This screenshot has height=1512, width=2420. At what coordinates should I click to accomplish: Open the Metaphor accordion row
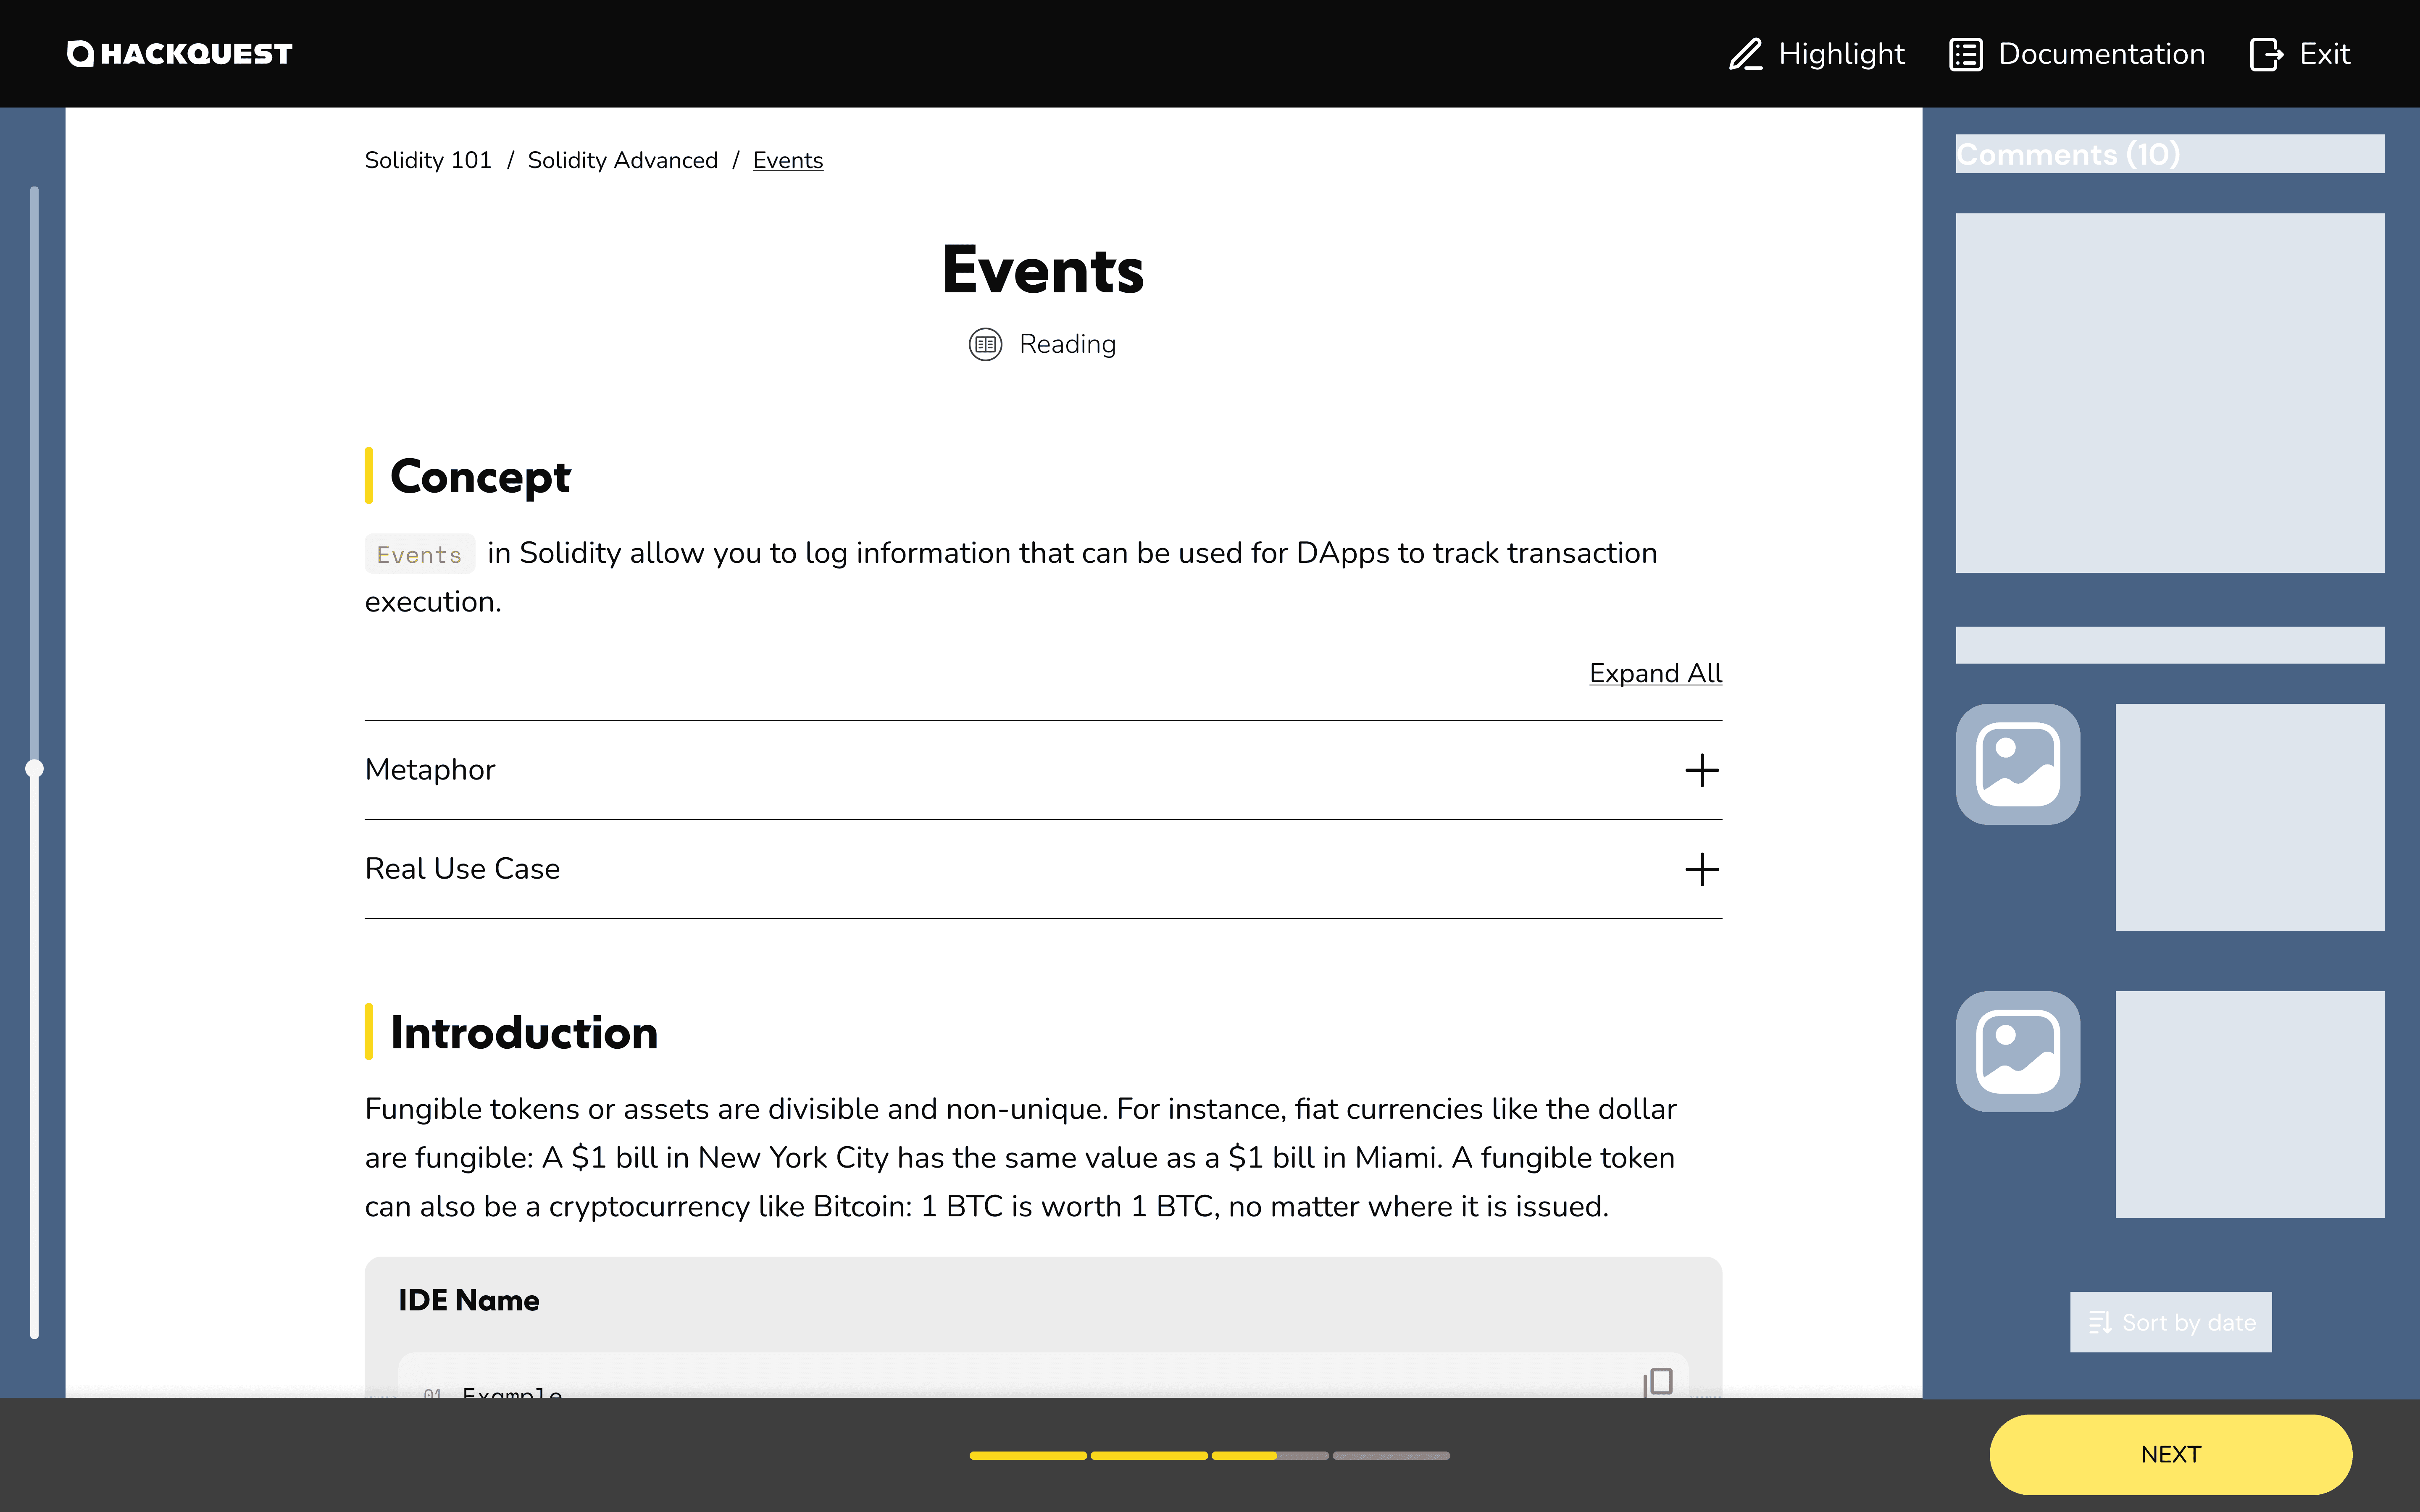pyautogui.click(x=1043, y=770)
